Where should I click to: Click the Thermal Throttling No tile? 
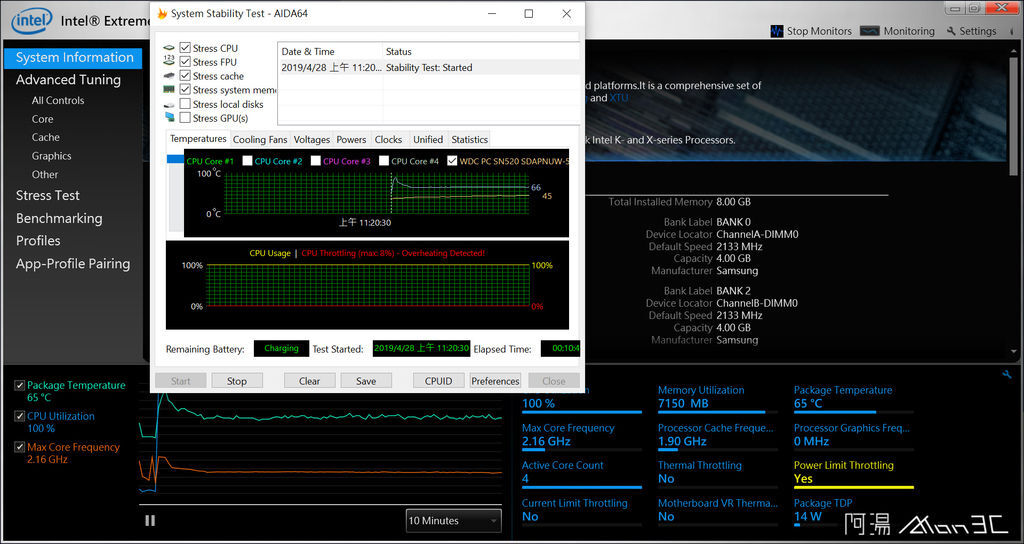click(717, 473)
